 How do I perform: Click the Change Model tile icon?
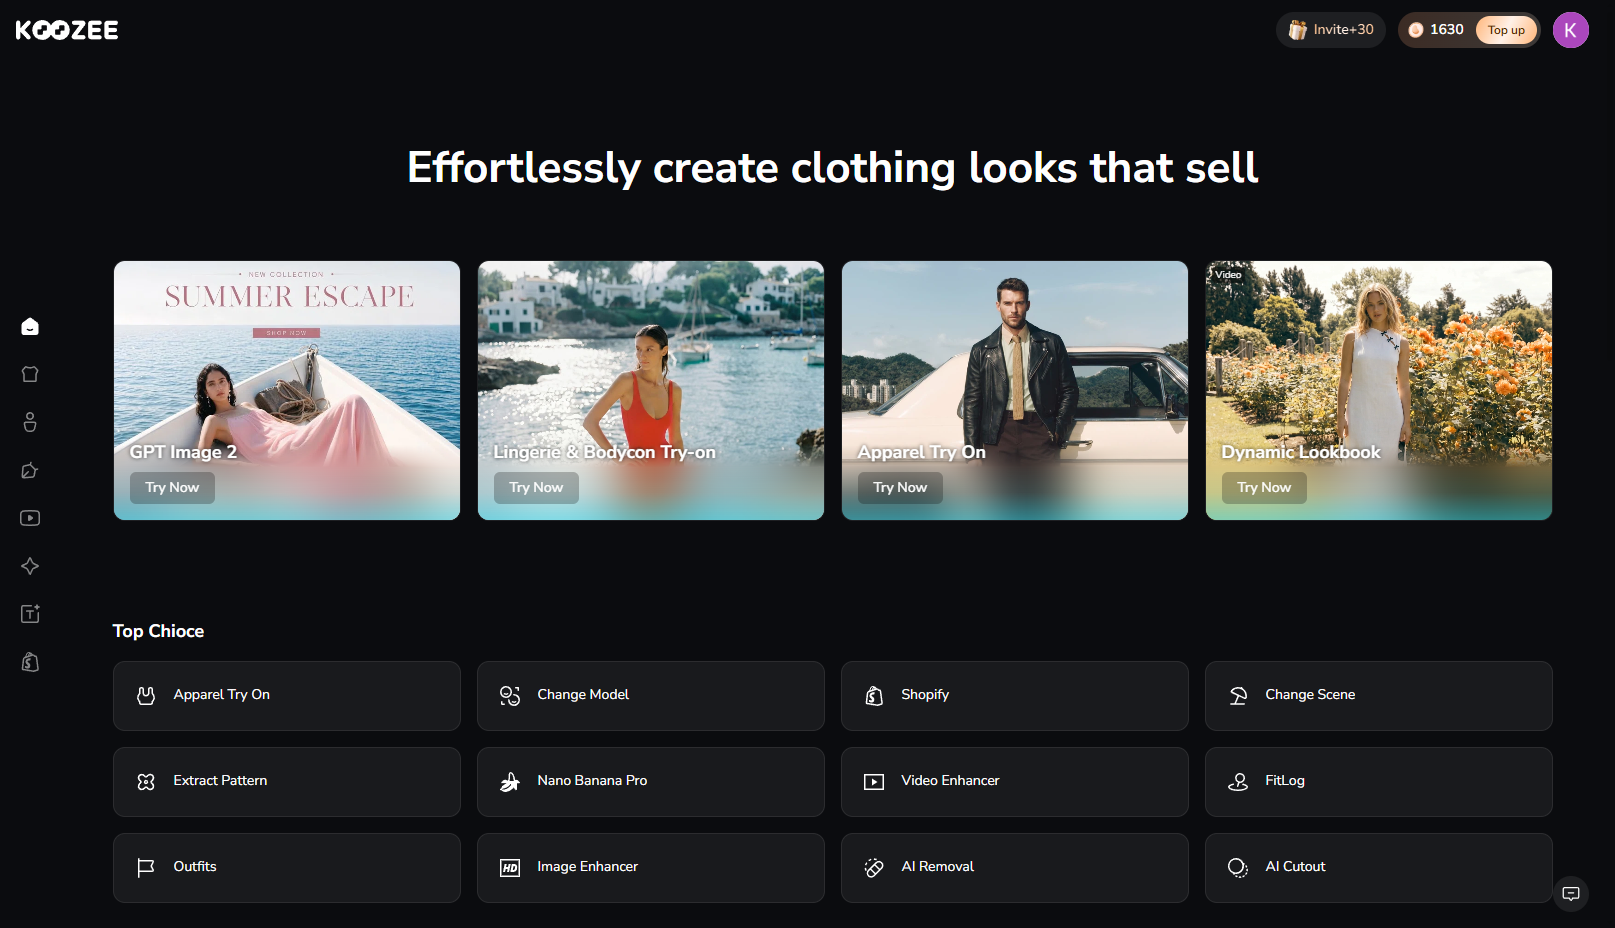510,695
